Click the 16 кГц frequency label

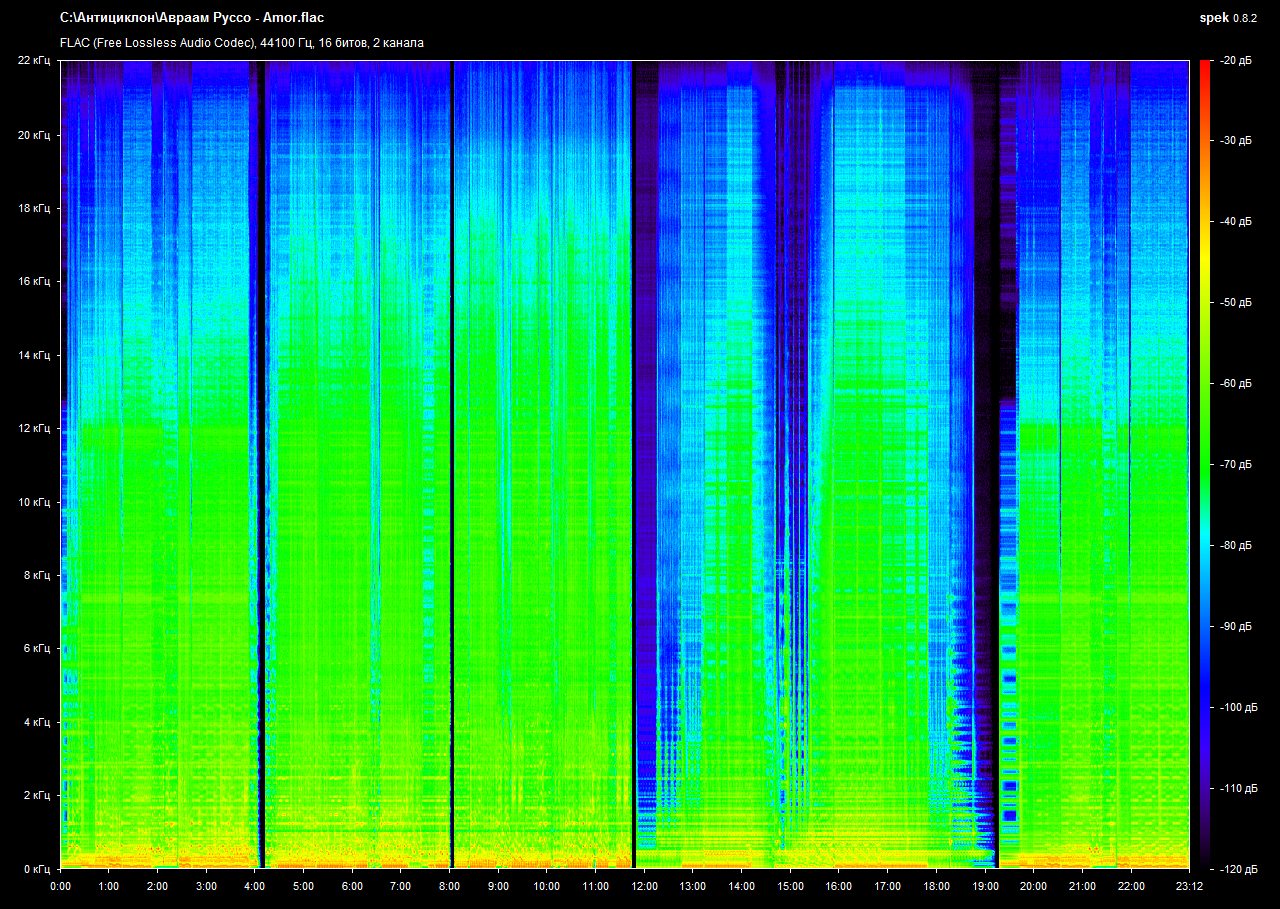point(34,282)
